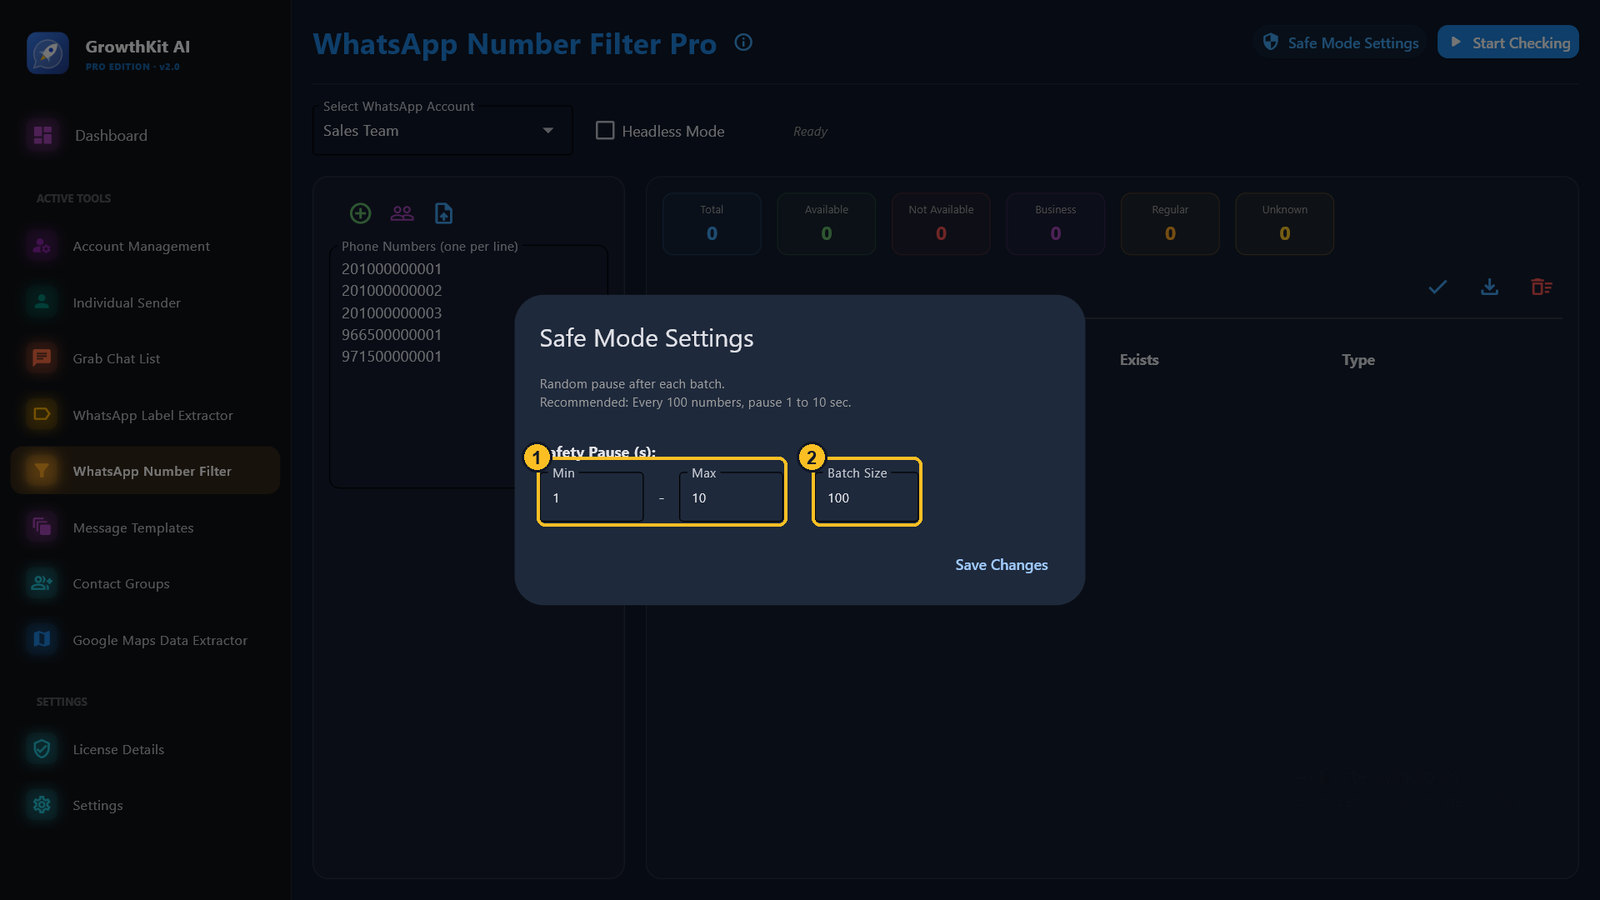Open Account Management tool

pyautogui.click(x=145, y=246)
